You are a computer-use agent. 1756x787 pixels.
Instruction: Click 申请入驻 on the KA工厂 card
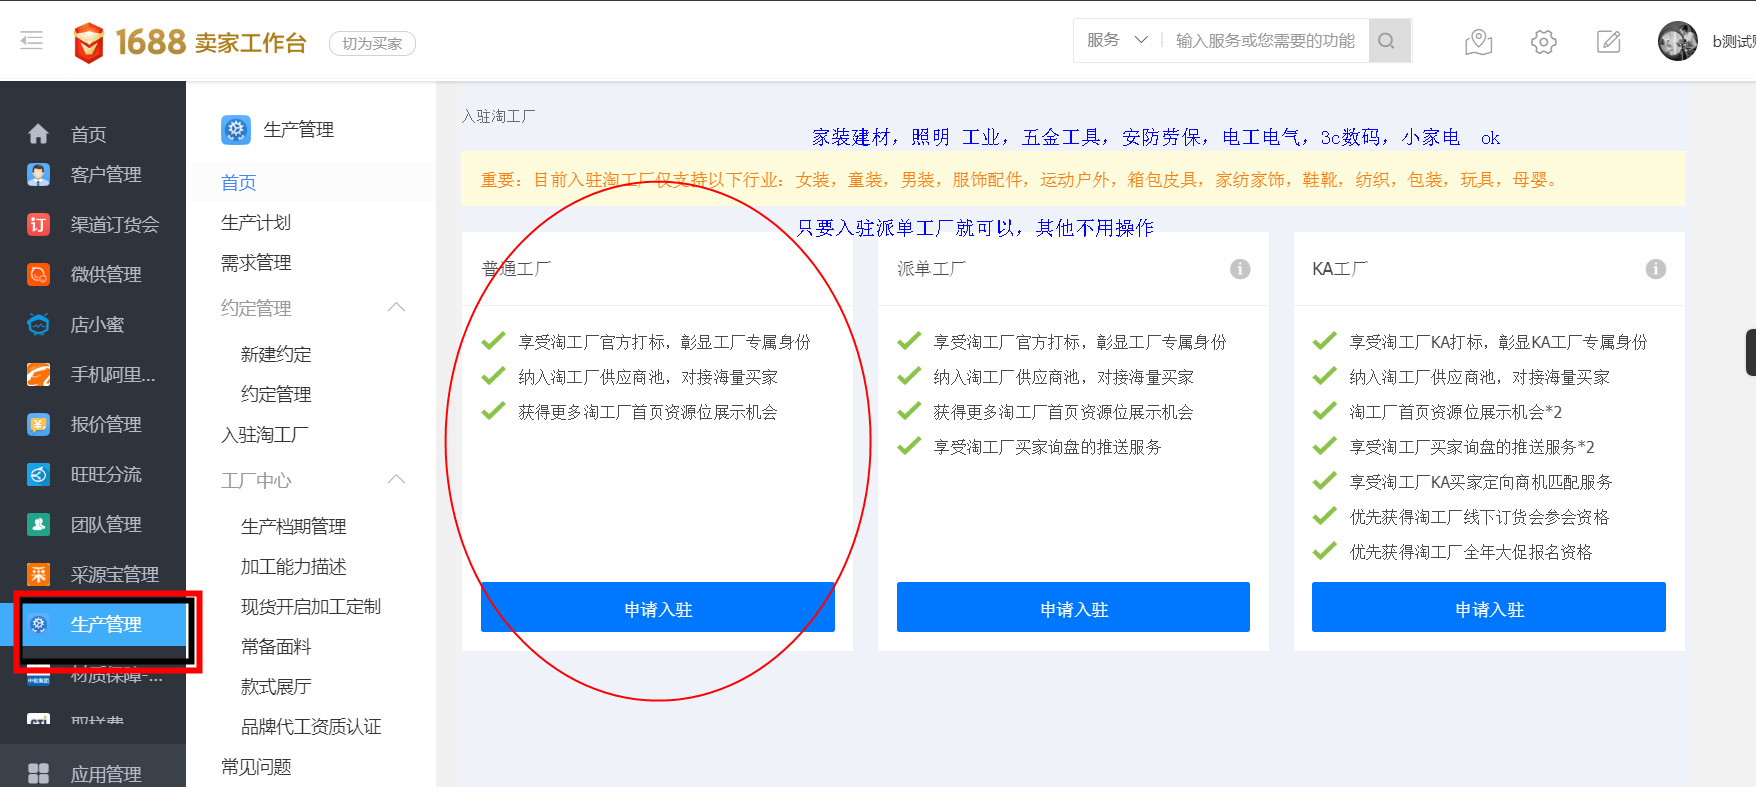(x=1489, y=607)
